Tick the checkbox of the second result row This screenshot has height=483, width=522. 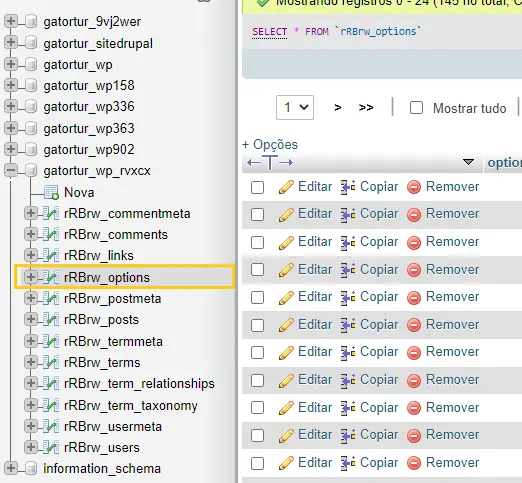click(257, 215)
